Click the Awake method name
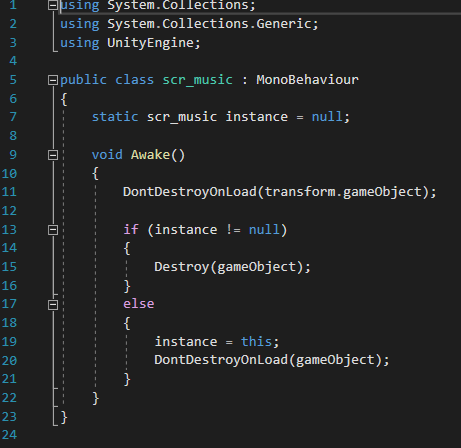The height and width of the screenshot is (448, 461). point(150,155)
